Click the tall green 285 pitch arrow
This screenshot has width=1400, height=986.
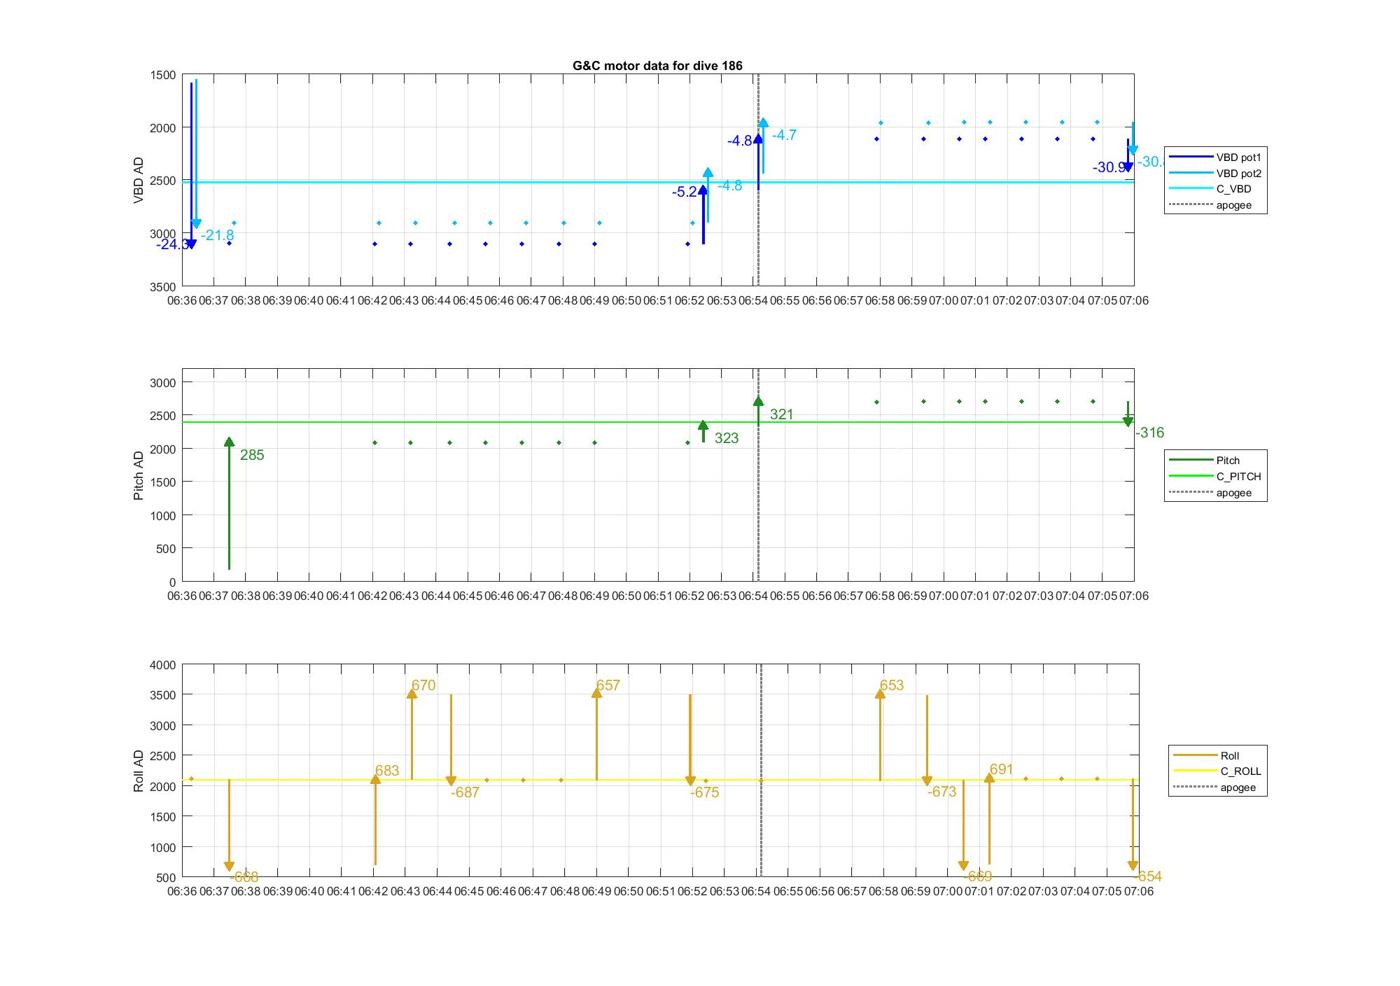(229, 503)
